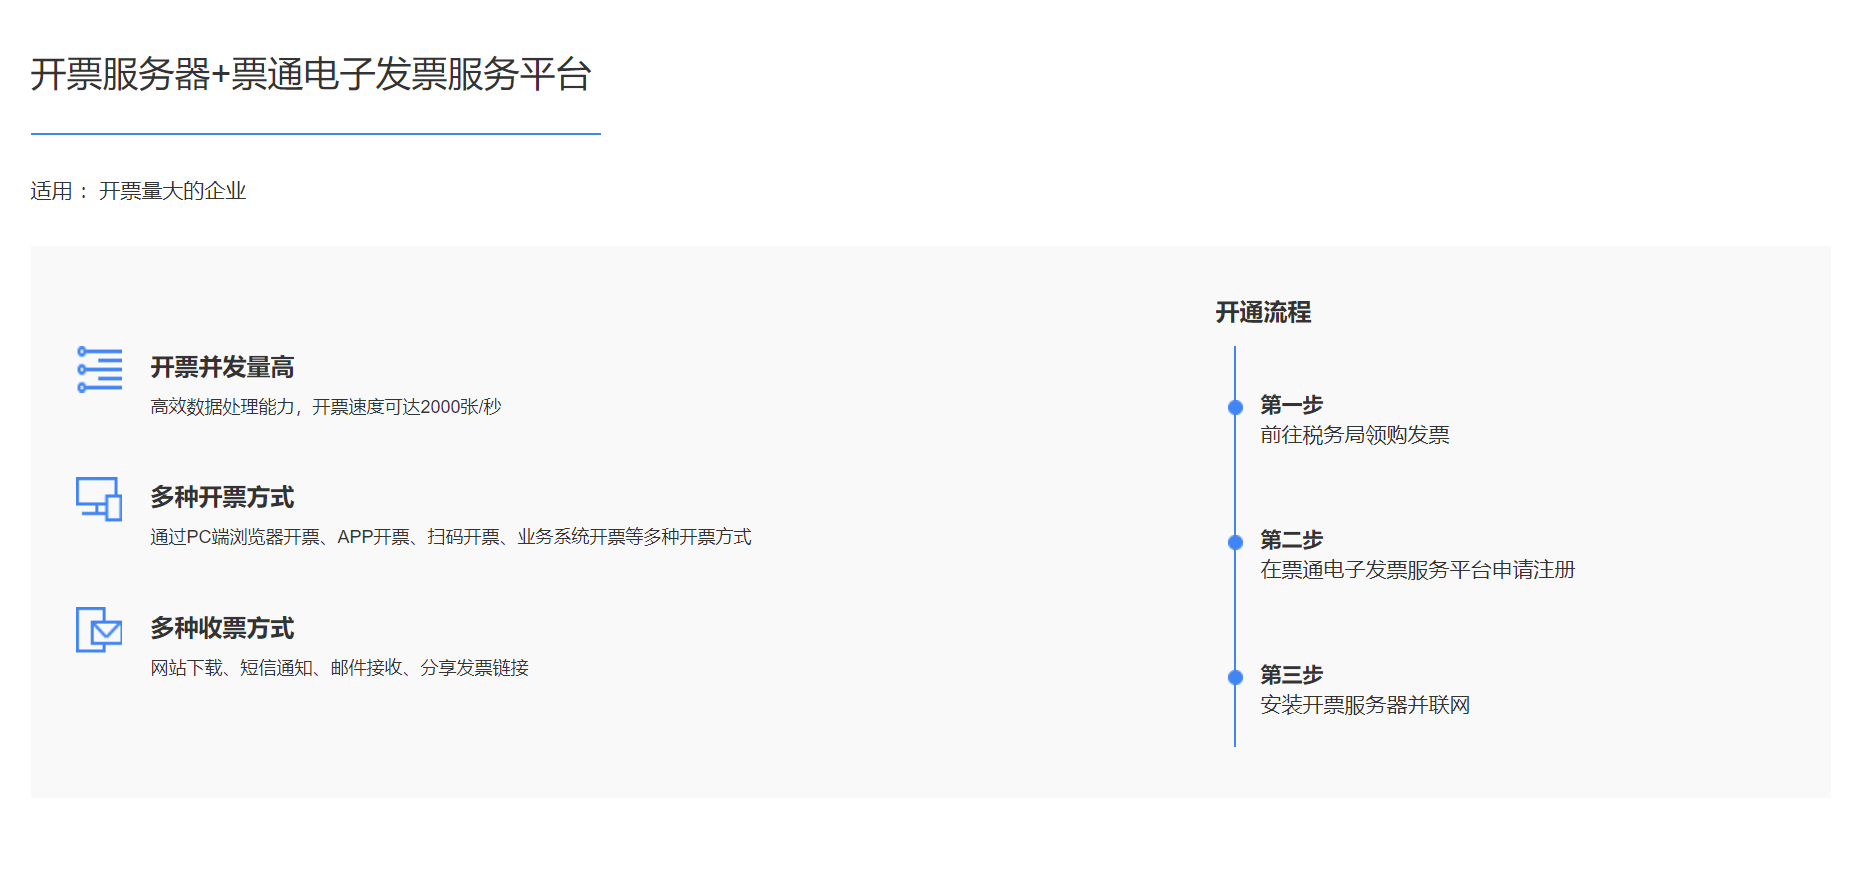Click the 第三步 label
The image size is (1875, 873).
click(x=1291, y=675)
